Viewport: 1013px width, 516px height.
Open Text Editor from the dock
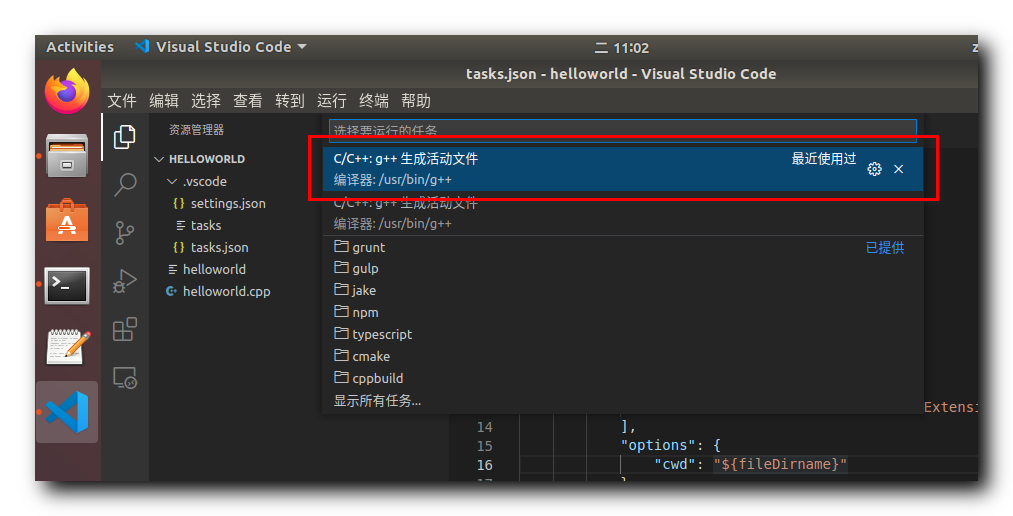tap(67, 347)
